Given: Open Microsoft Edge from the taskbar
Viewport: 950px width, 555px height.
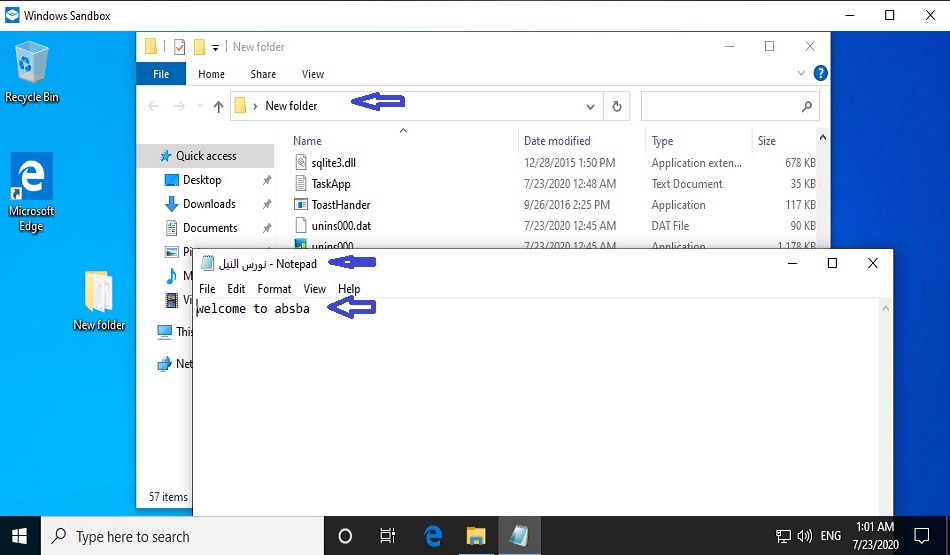Looking at the screenshot, I should (433, 536).
